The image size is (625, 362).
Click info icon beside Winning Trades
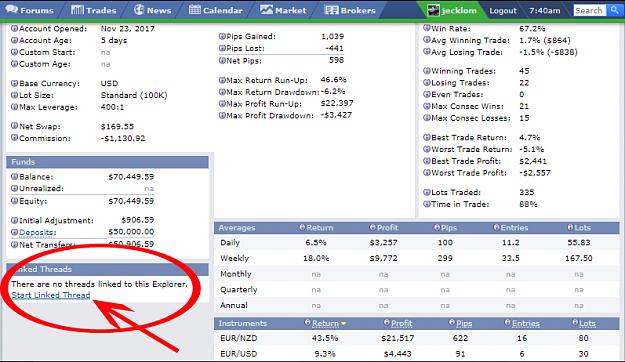point(427,71)
